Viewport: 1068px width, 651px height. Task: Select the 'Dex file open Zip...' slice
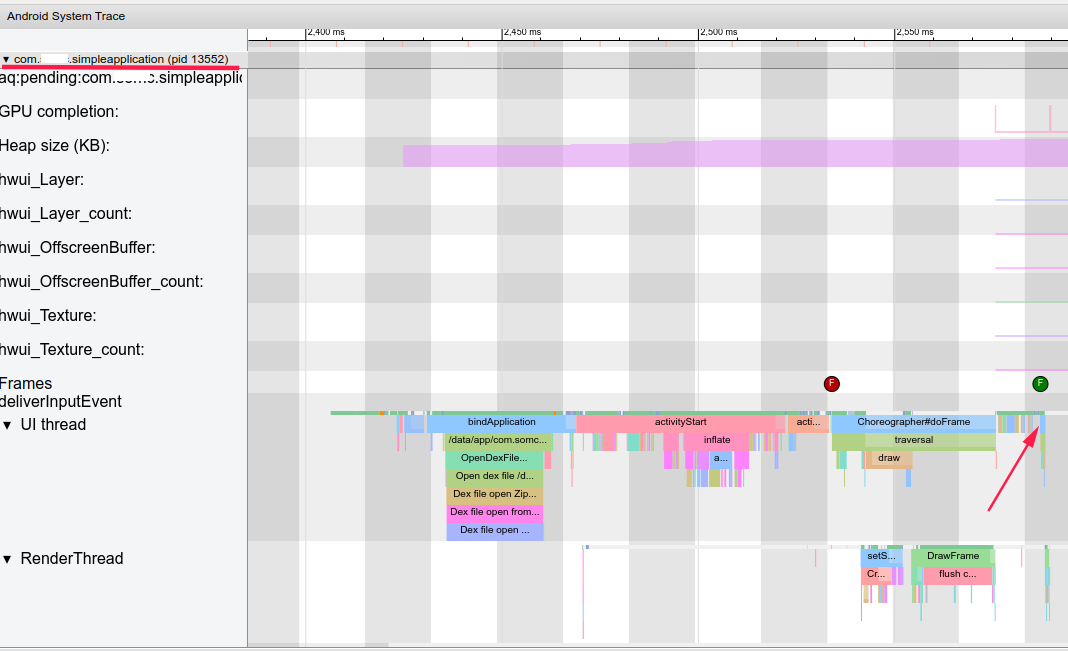click(x=494, y=494)
